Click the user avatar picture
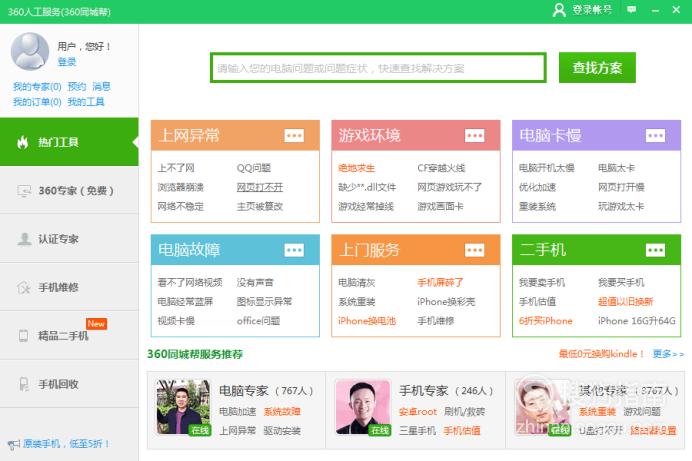This screenshot has width=692, height=461. pyautogui.click(x=30, y=51)
